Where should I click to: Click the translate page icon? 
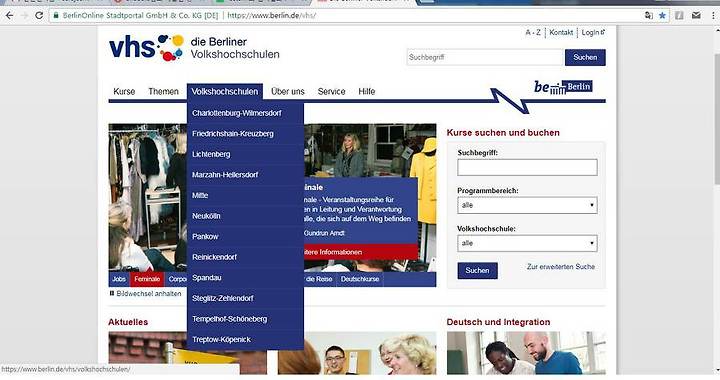point(649,15)
